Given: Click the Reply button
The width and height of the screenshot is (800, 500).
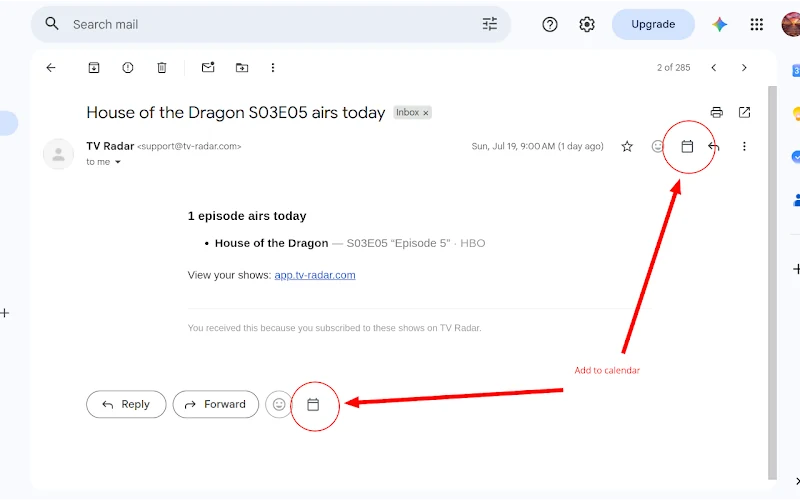Looking at the screenshot, I should coord(126,404).
